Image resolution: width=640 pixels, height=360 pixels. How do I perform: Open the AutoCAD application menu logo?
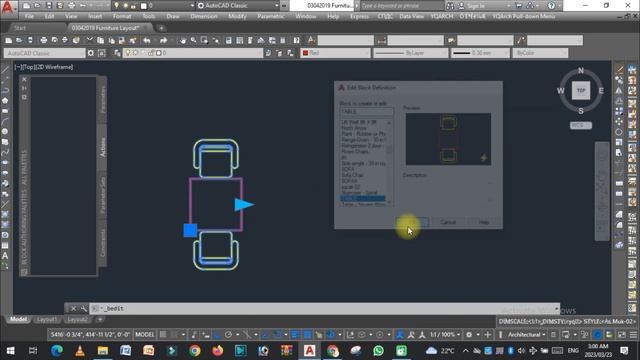(x=7, y=7)
